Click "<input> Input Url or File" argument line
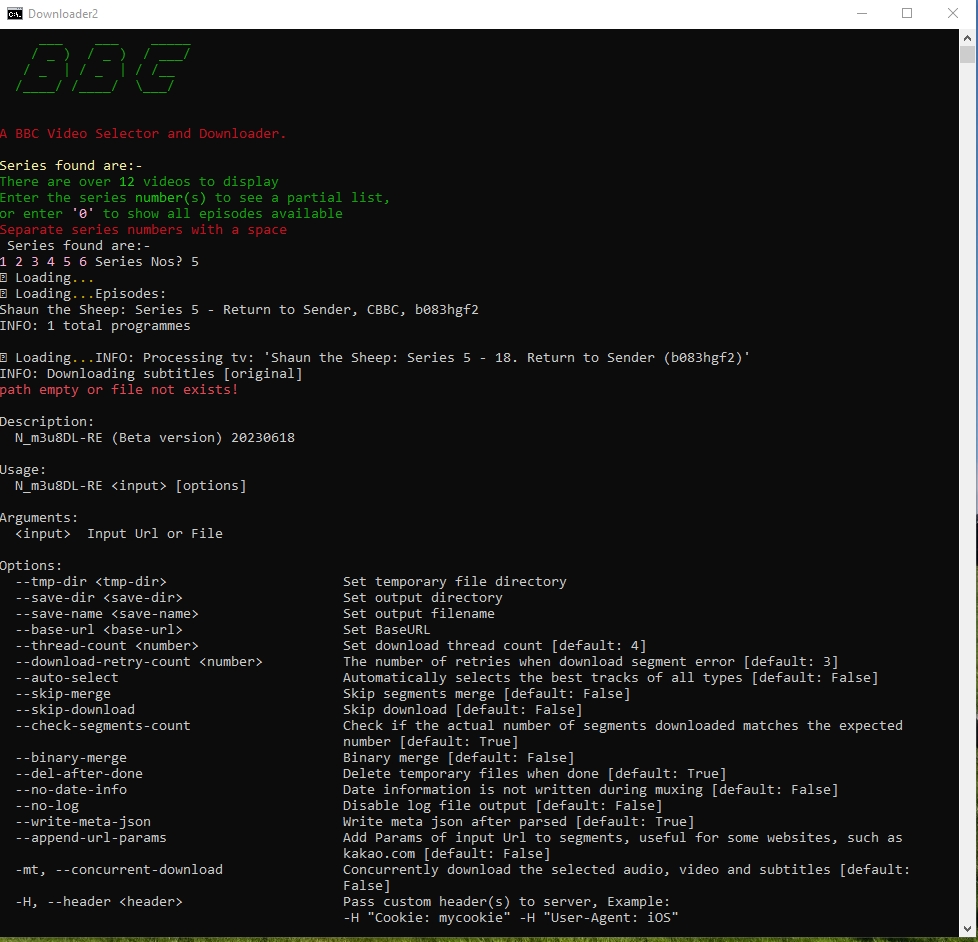Screen dimensions: 978x942 click(119, 533)
